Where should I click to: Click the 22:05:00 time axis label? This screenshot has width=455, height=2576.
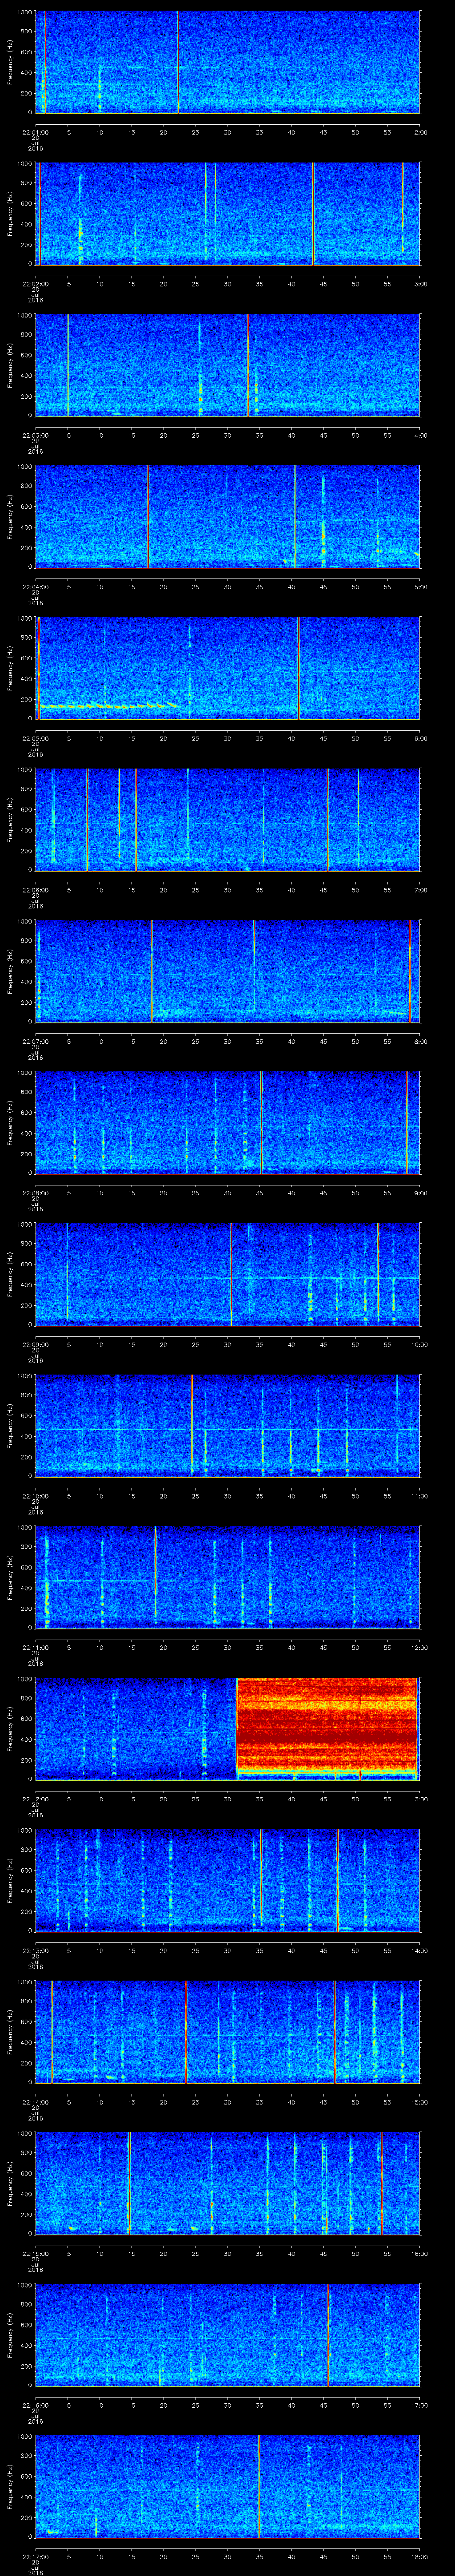(35, 738)
